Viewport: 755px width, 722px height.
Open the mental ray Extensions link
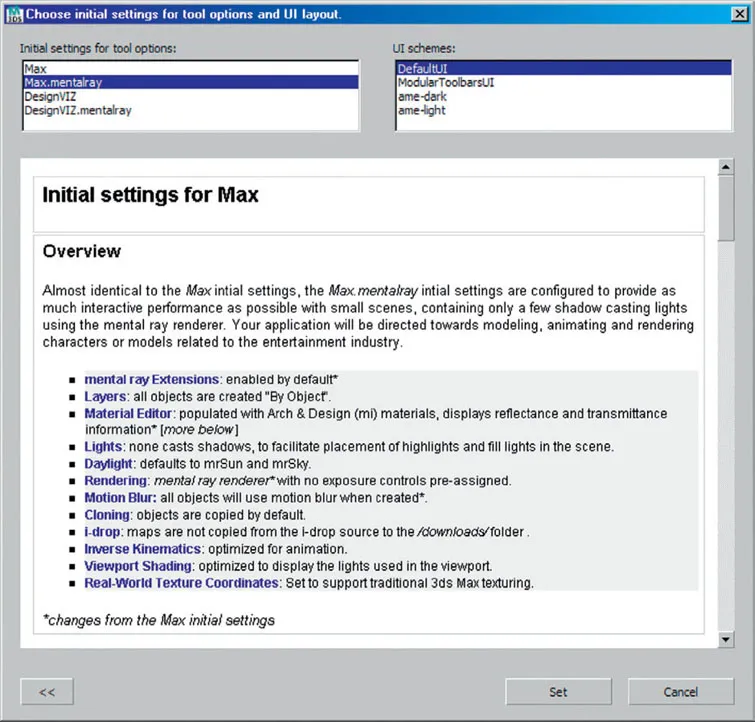pyautogui.click(x=151, y=380)
